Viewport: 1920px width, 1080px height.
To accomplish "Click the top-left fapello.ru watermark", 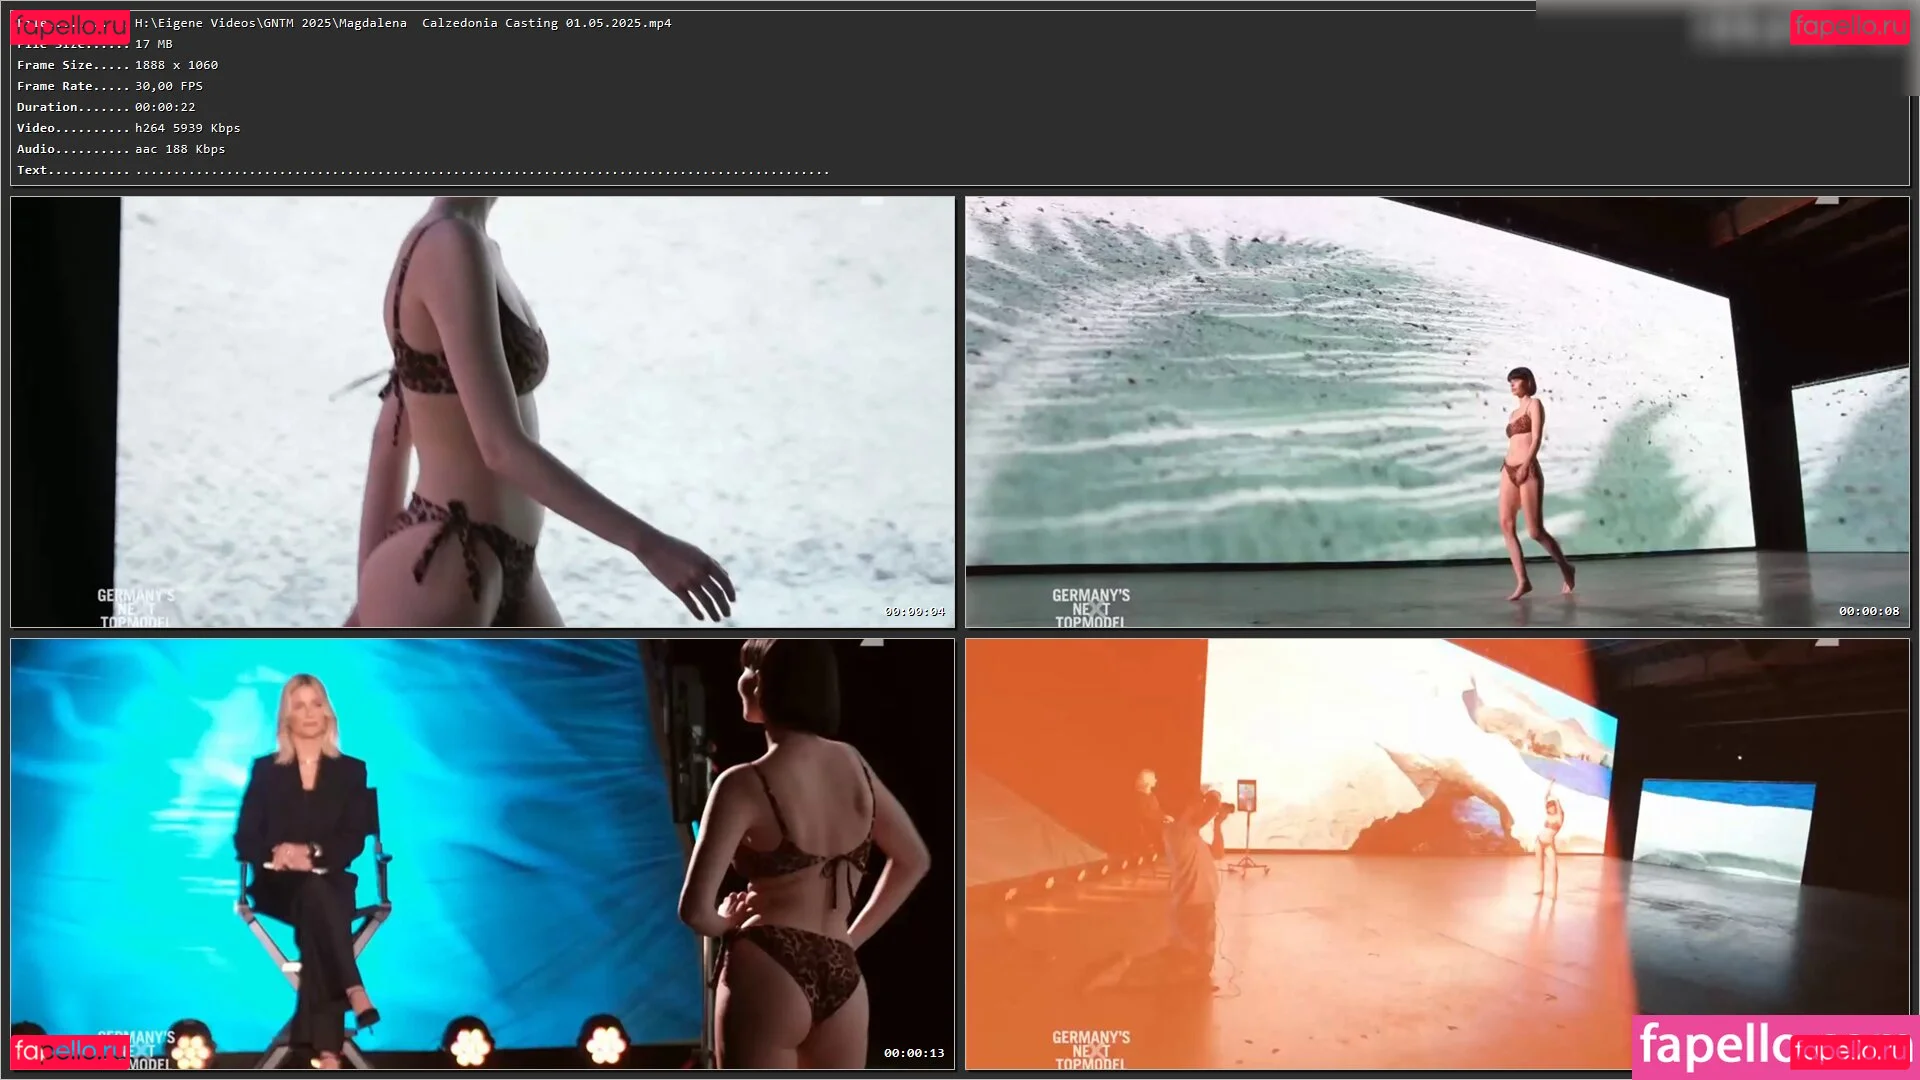I will pos(70,26).
